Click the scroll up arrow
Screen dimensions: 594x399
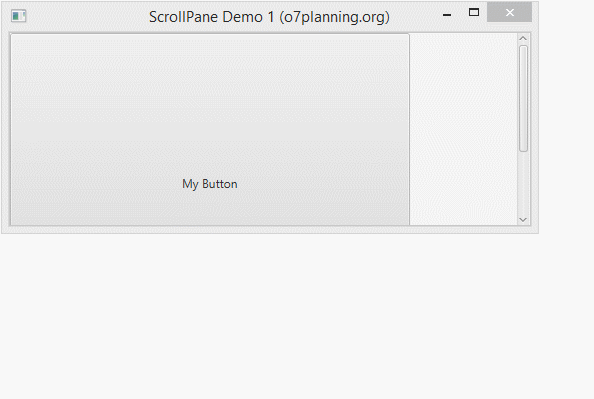(523, 39)
